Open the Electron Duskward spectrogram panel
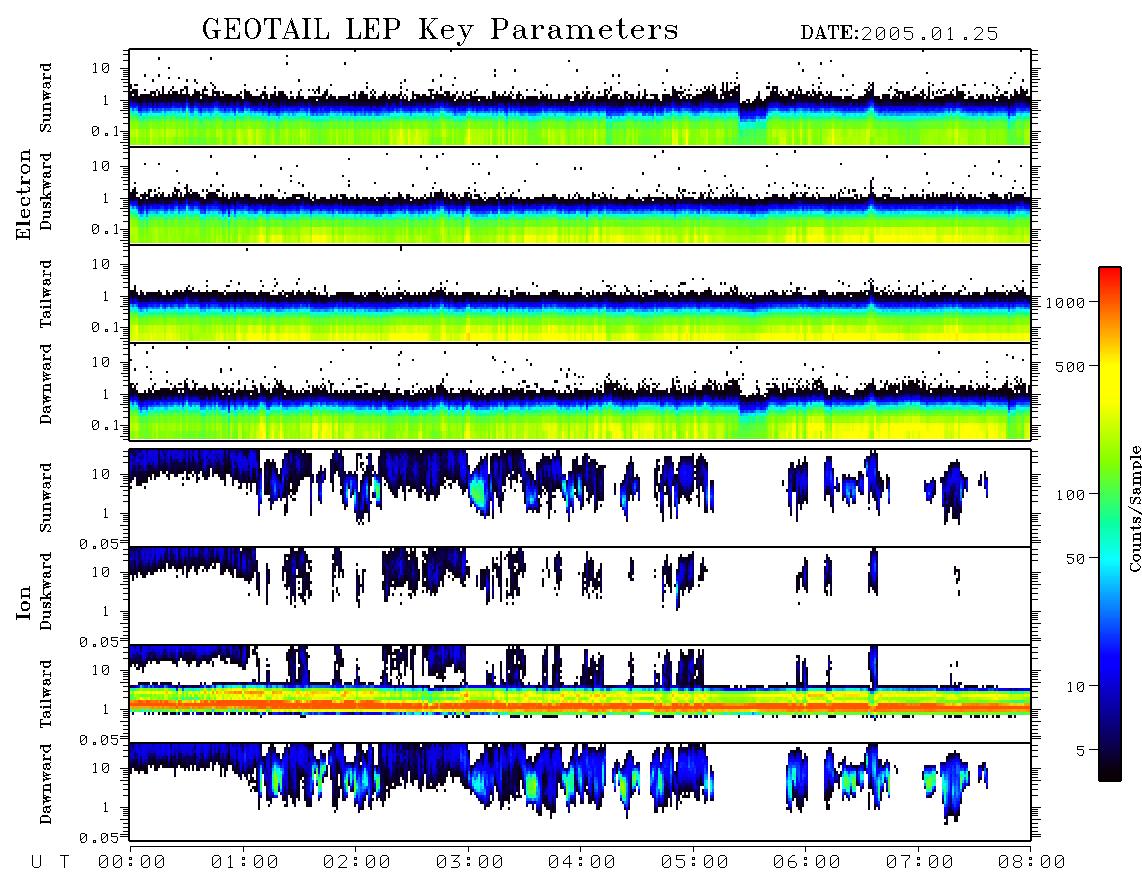Viewport: 1142px width, 880px height. click(x=580, y=196)
